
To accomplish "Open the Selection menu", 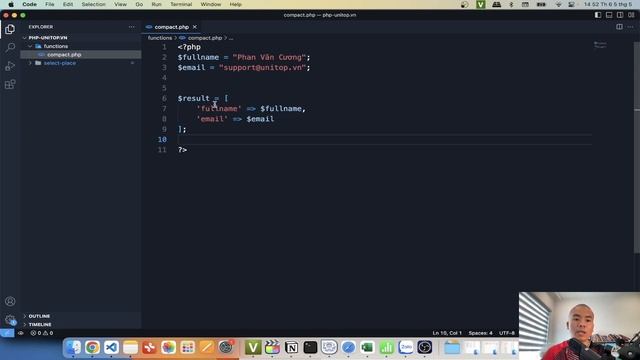I will pyautogui.click(x=93, y=4).
